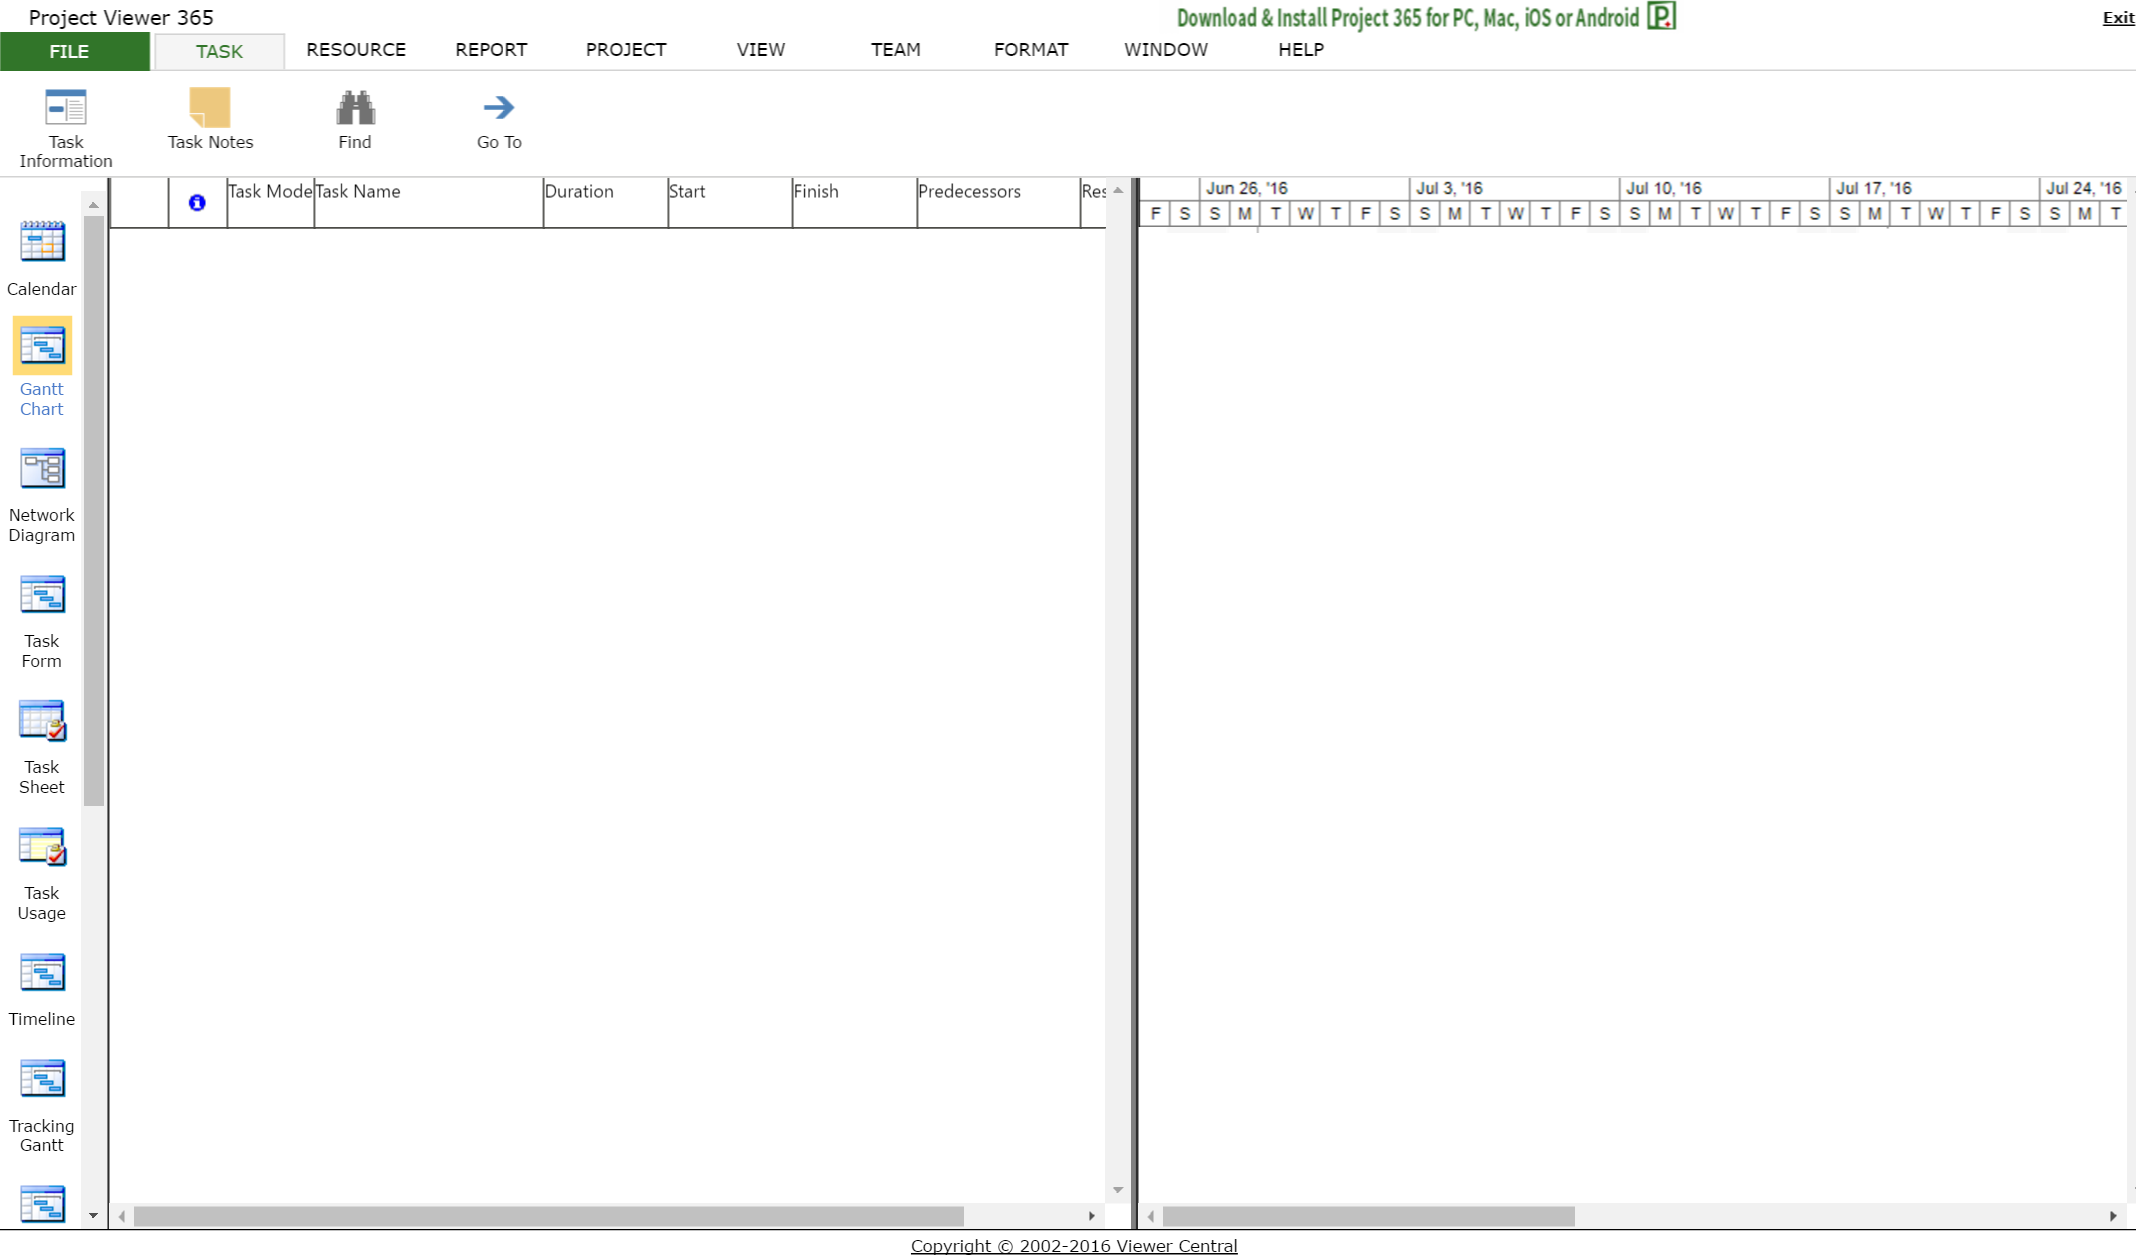Open the FILE menu tab
This screenshot has width=2136, height=1255.
[70, 51]
